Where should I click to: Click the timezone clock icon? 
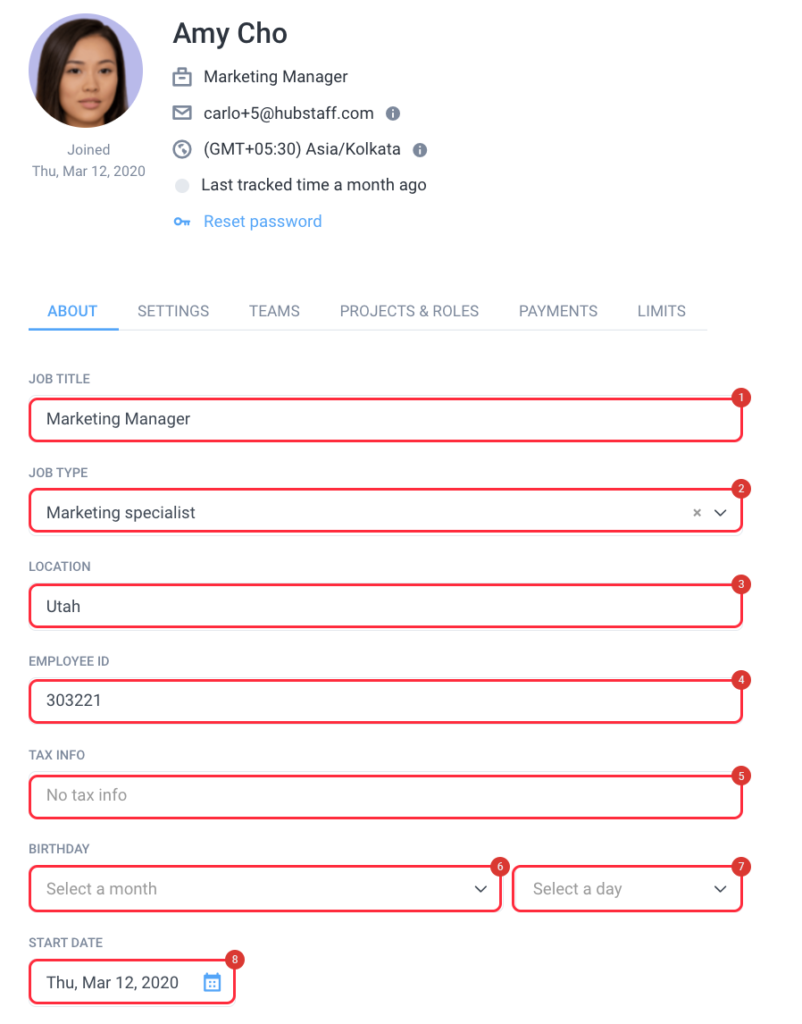(182, 149)
